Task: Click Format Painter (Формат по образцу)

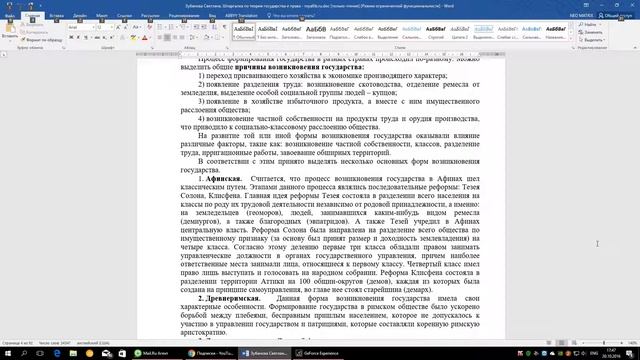Action: tap(41, 40)
